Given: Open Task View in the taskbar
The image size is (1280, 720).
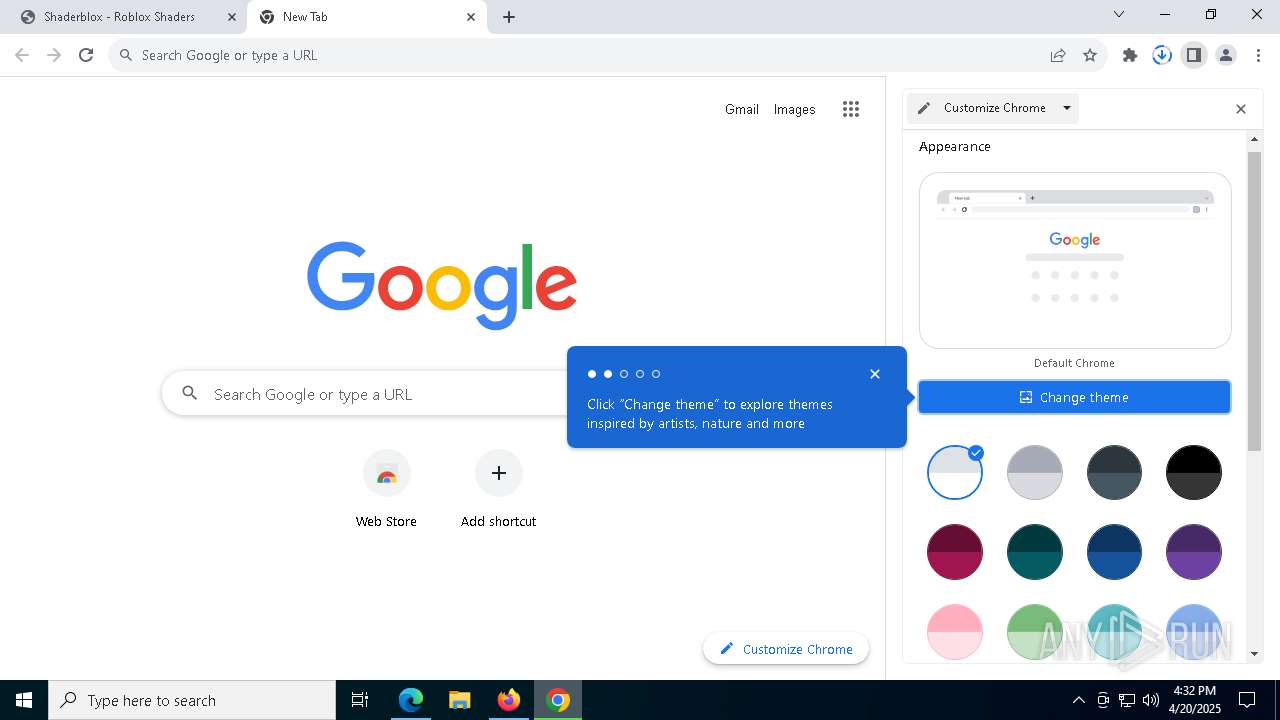Looking at the screenshot, I should click(x=360, y=700).
